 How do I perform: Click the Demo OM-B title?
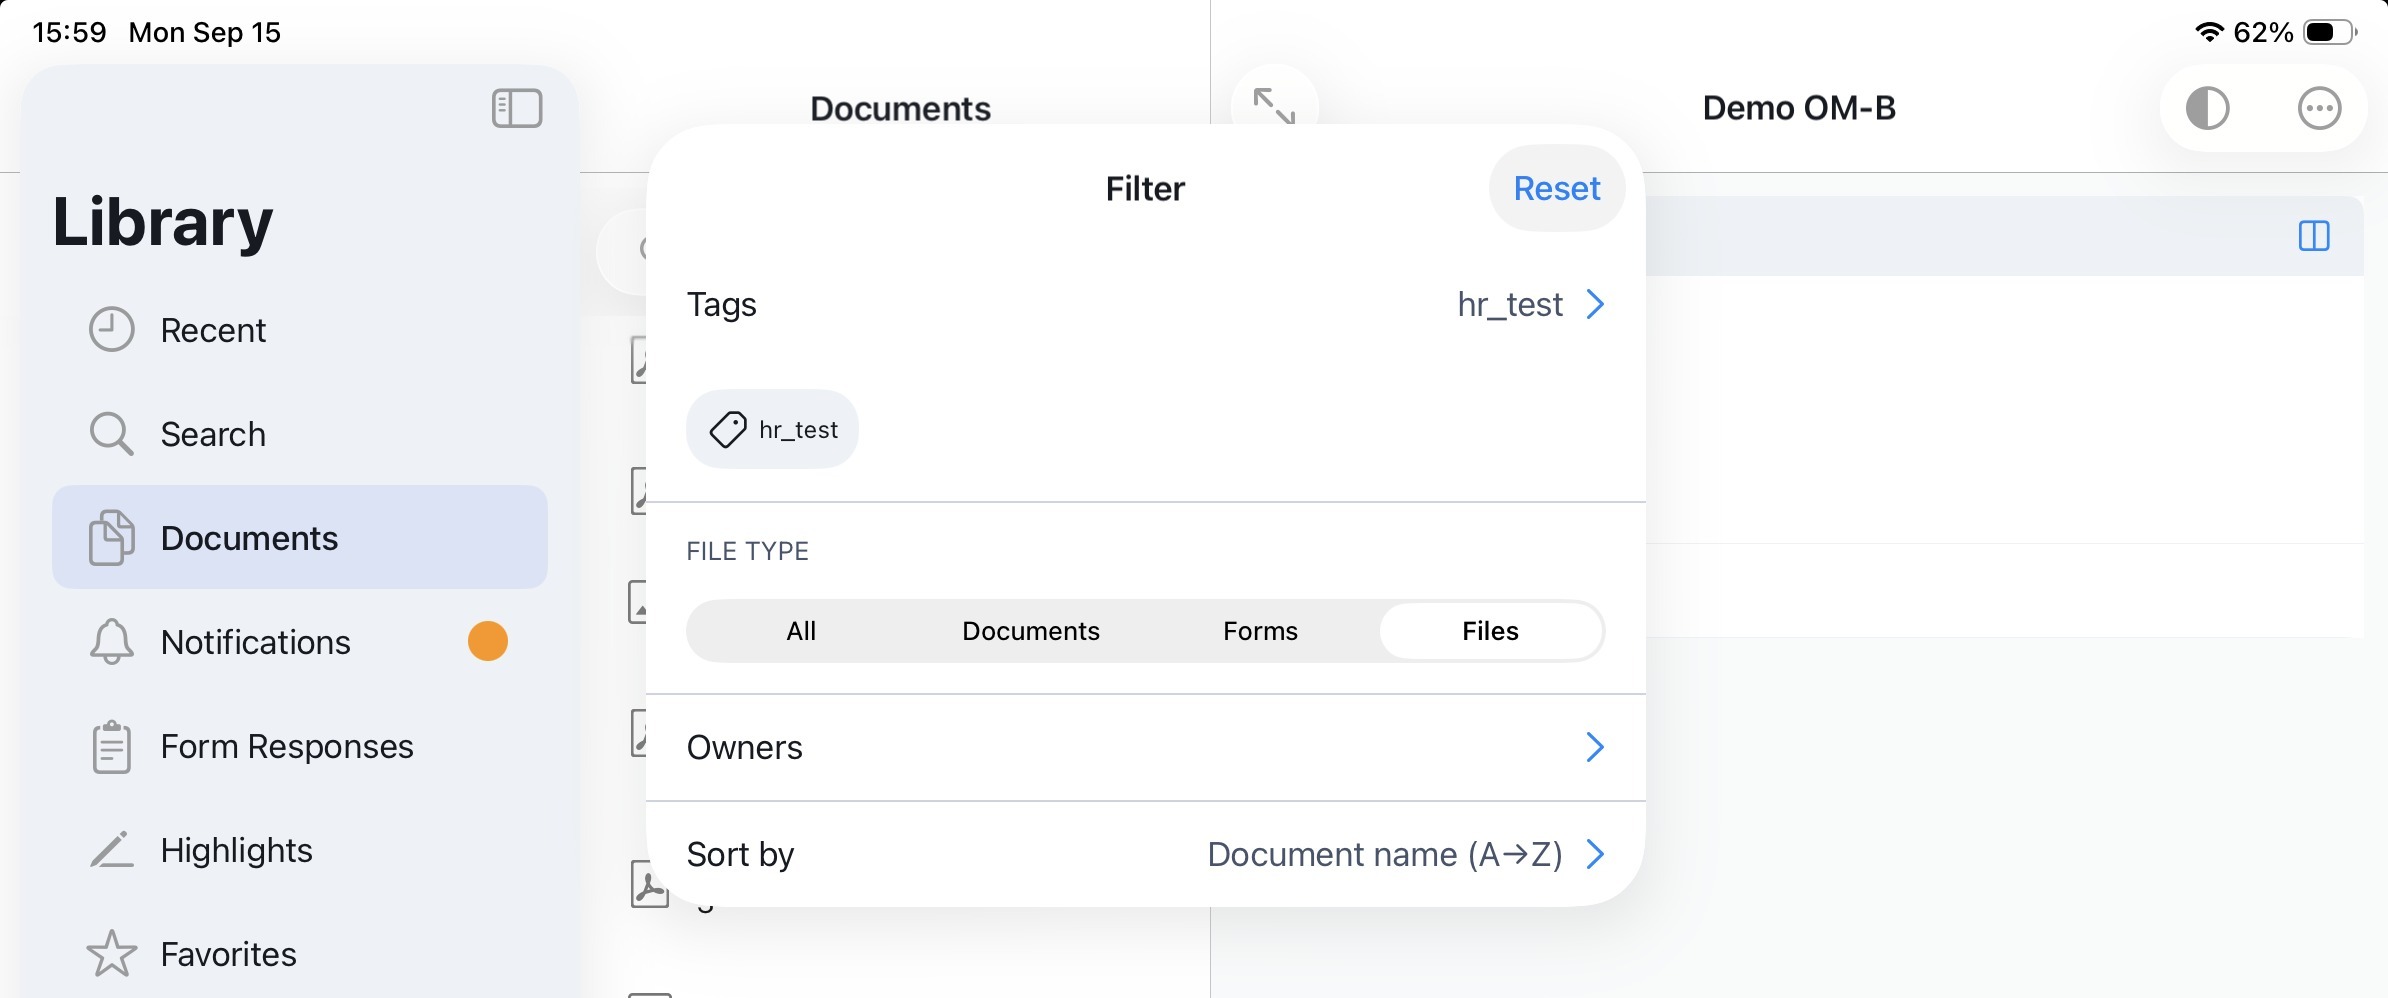click(x=1799, y=108)
